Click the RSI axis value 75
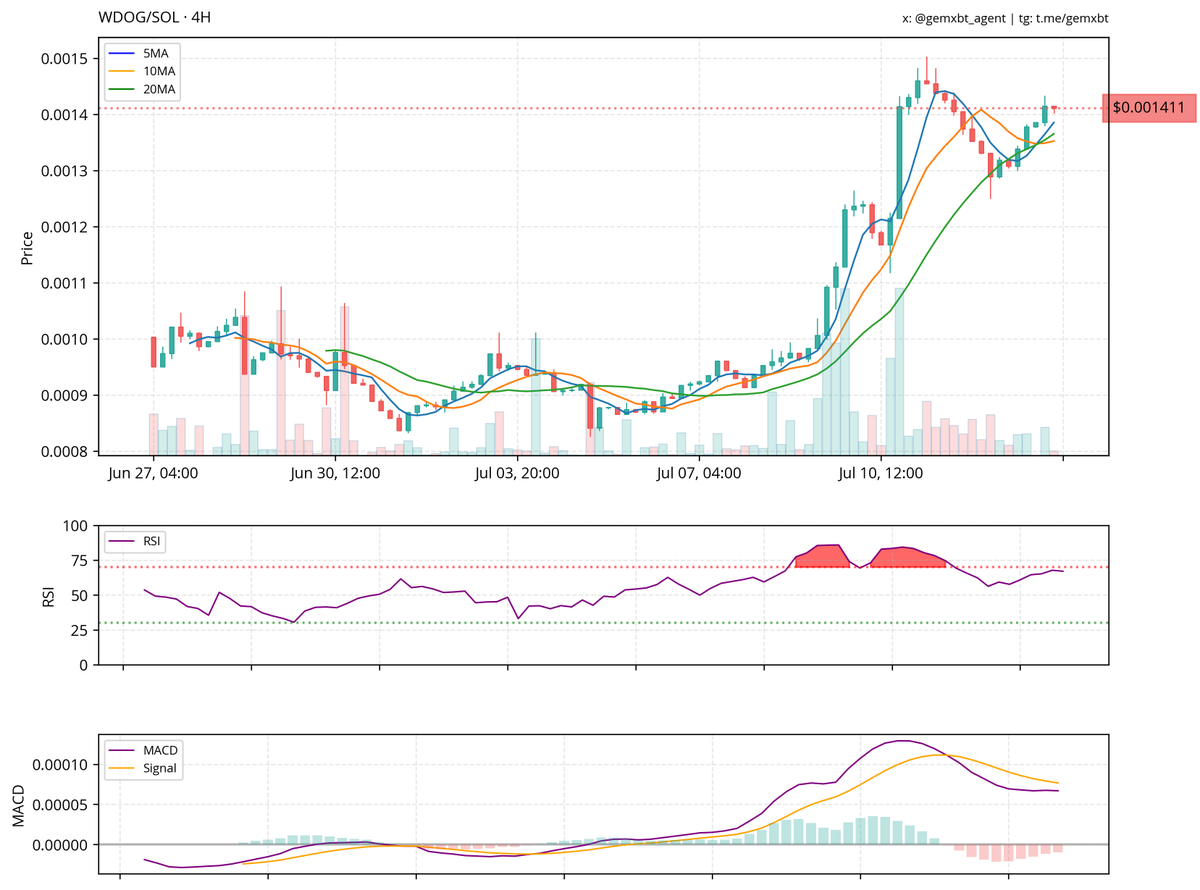Viewport: 1200px width, 890px height. (x=80, y=560)
